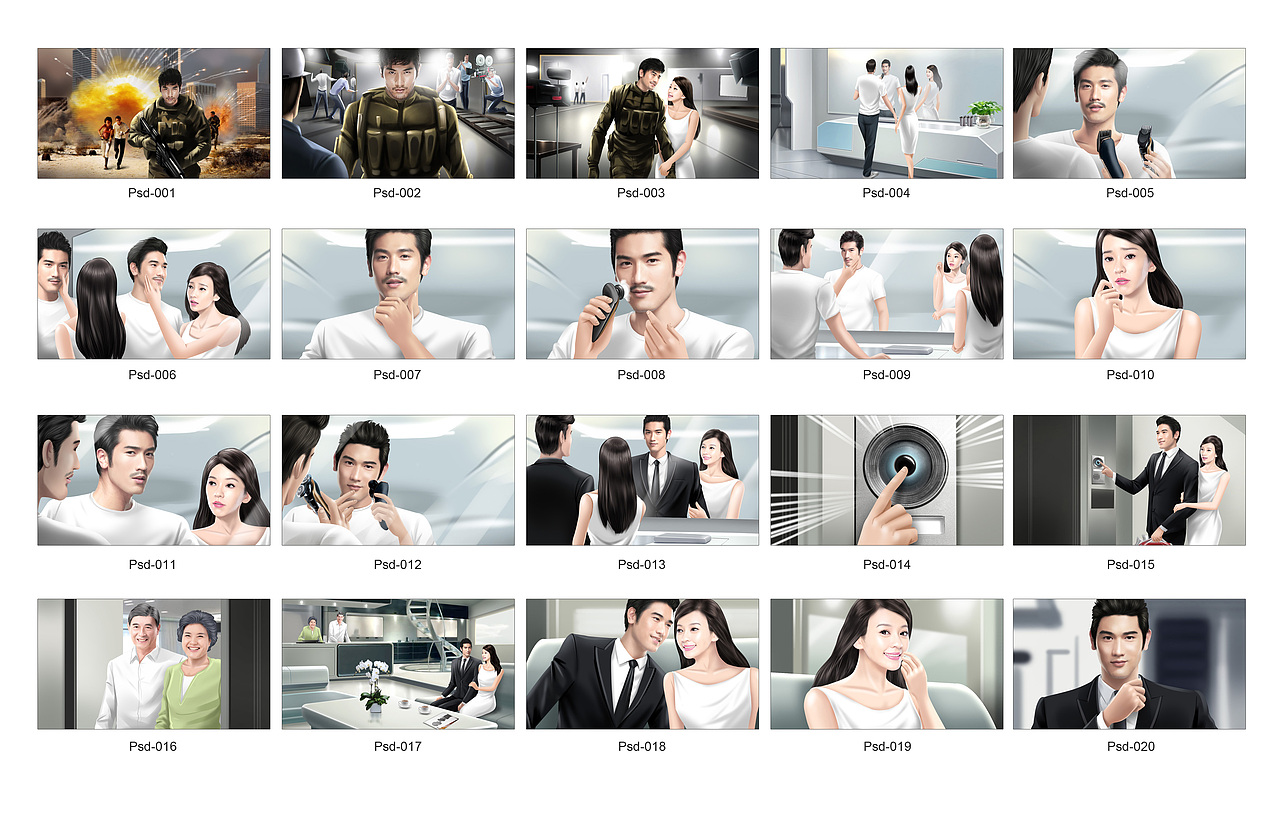
Task: Click the Psd-014 doorbell finger thumbnail
Action: pyautogui.click(x=887, y=480)
